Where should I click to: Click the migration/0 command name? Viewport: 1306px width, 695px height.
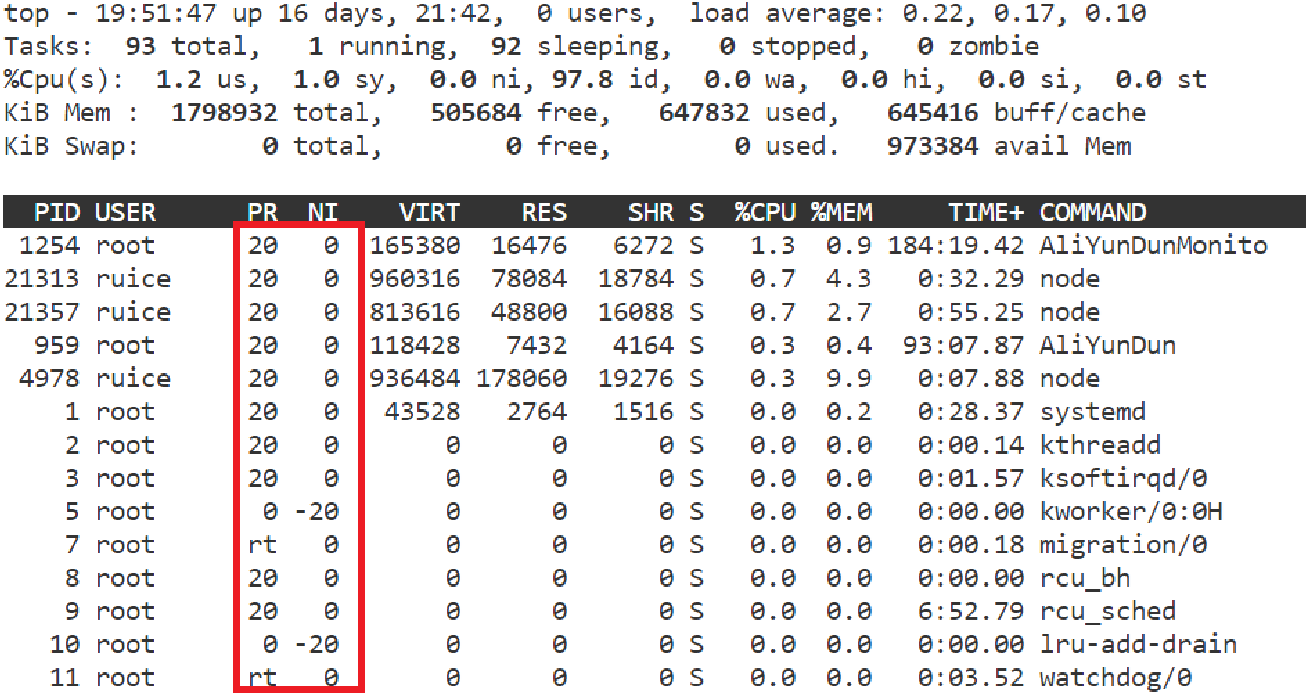pos(1123,545)
